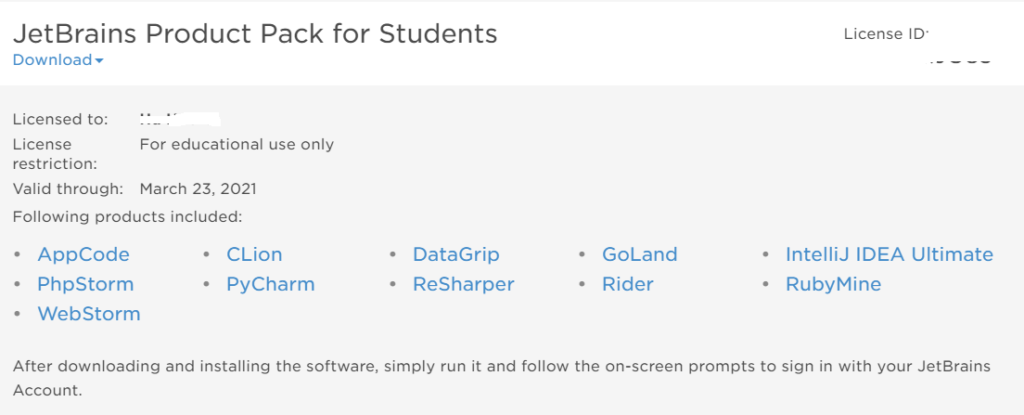This screenshot has height=415, width=1024.
Task: Open the RubyMine link
Action: pyautogui.click(x=833, y=284)
